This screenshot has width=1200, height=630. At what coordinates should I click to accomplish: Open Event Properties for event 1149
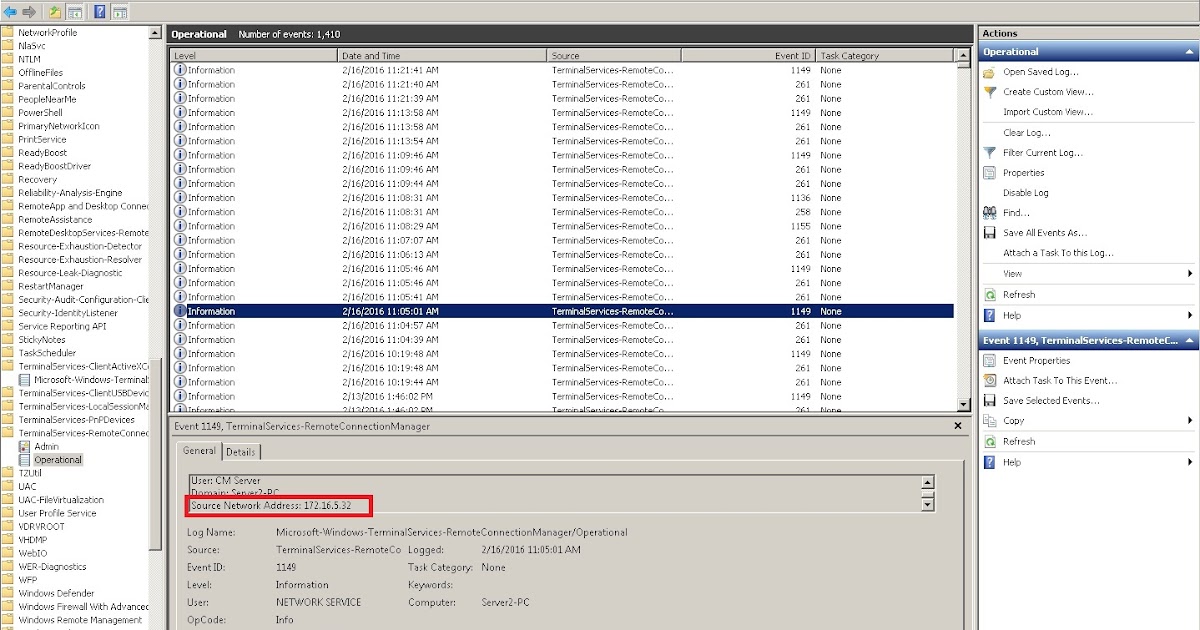click(x=1037, y=360)
